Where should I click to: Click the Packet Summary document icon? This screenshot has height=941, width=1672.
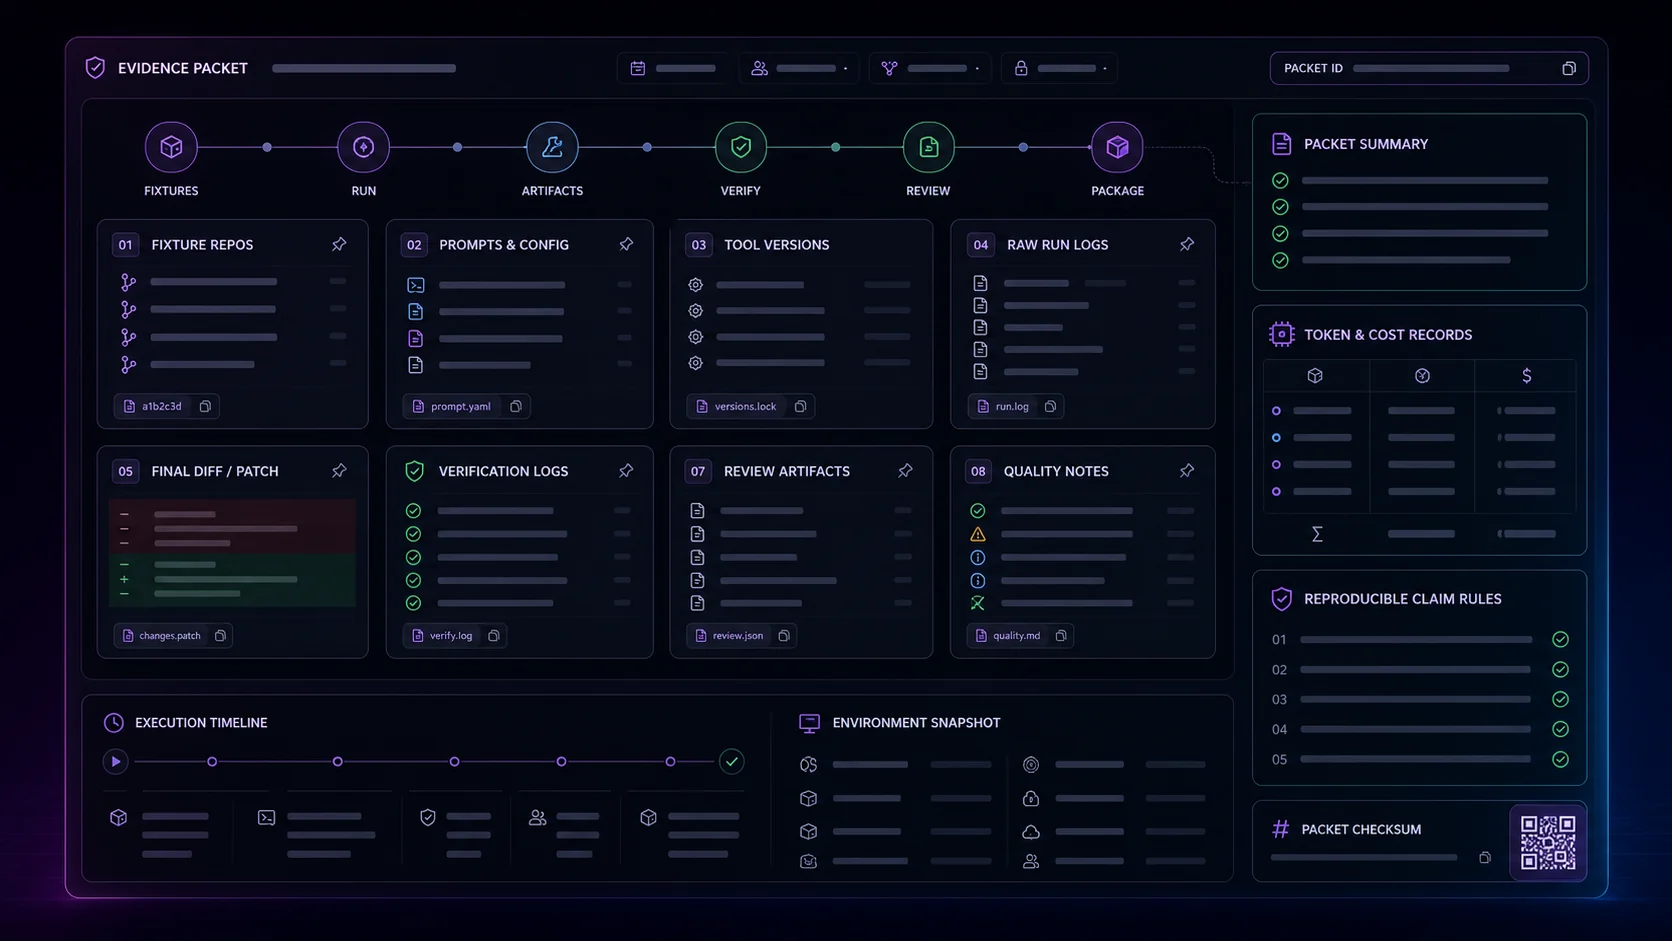1281,144
